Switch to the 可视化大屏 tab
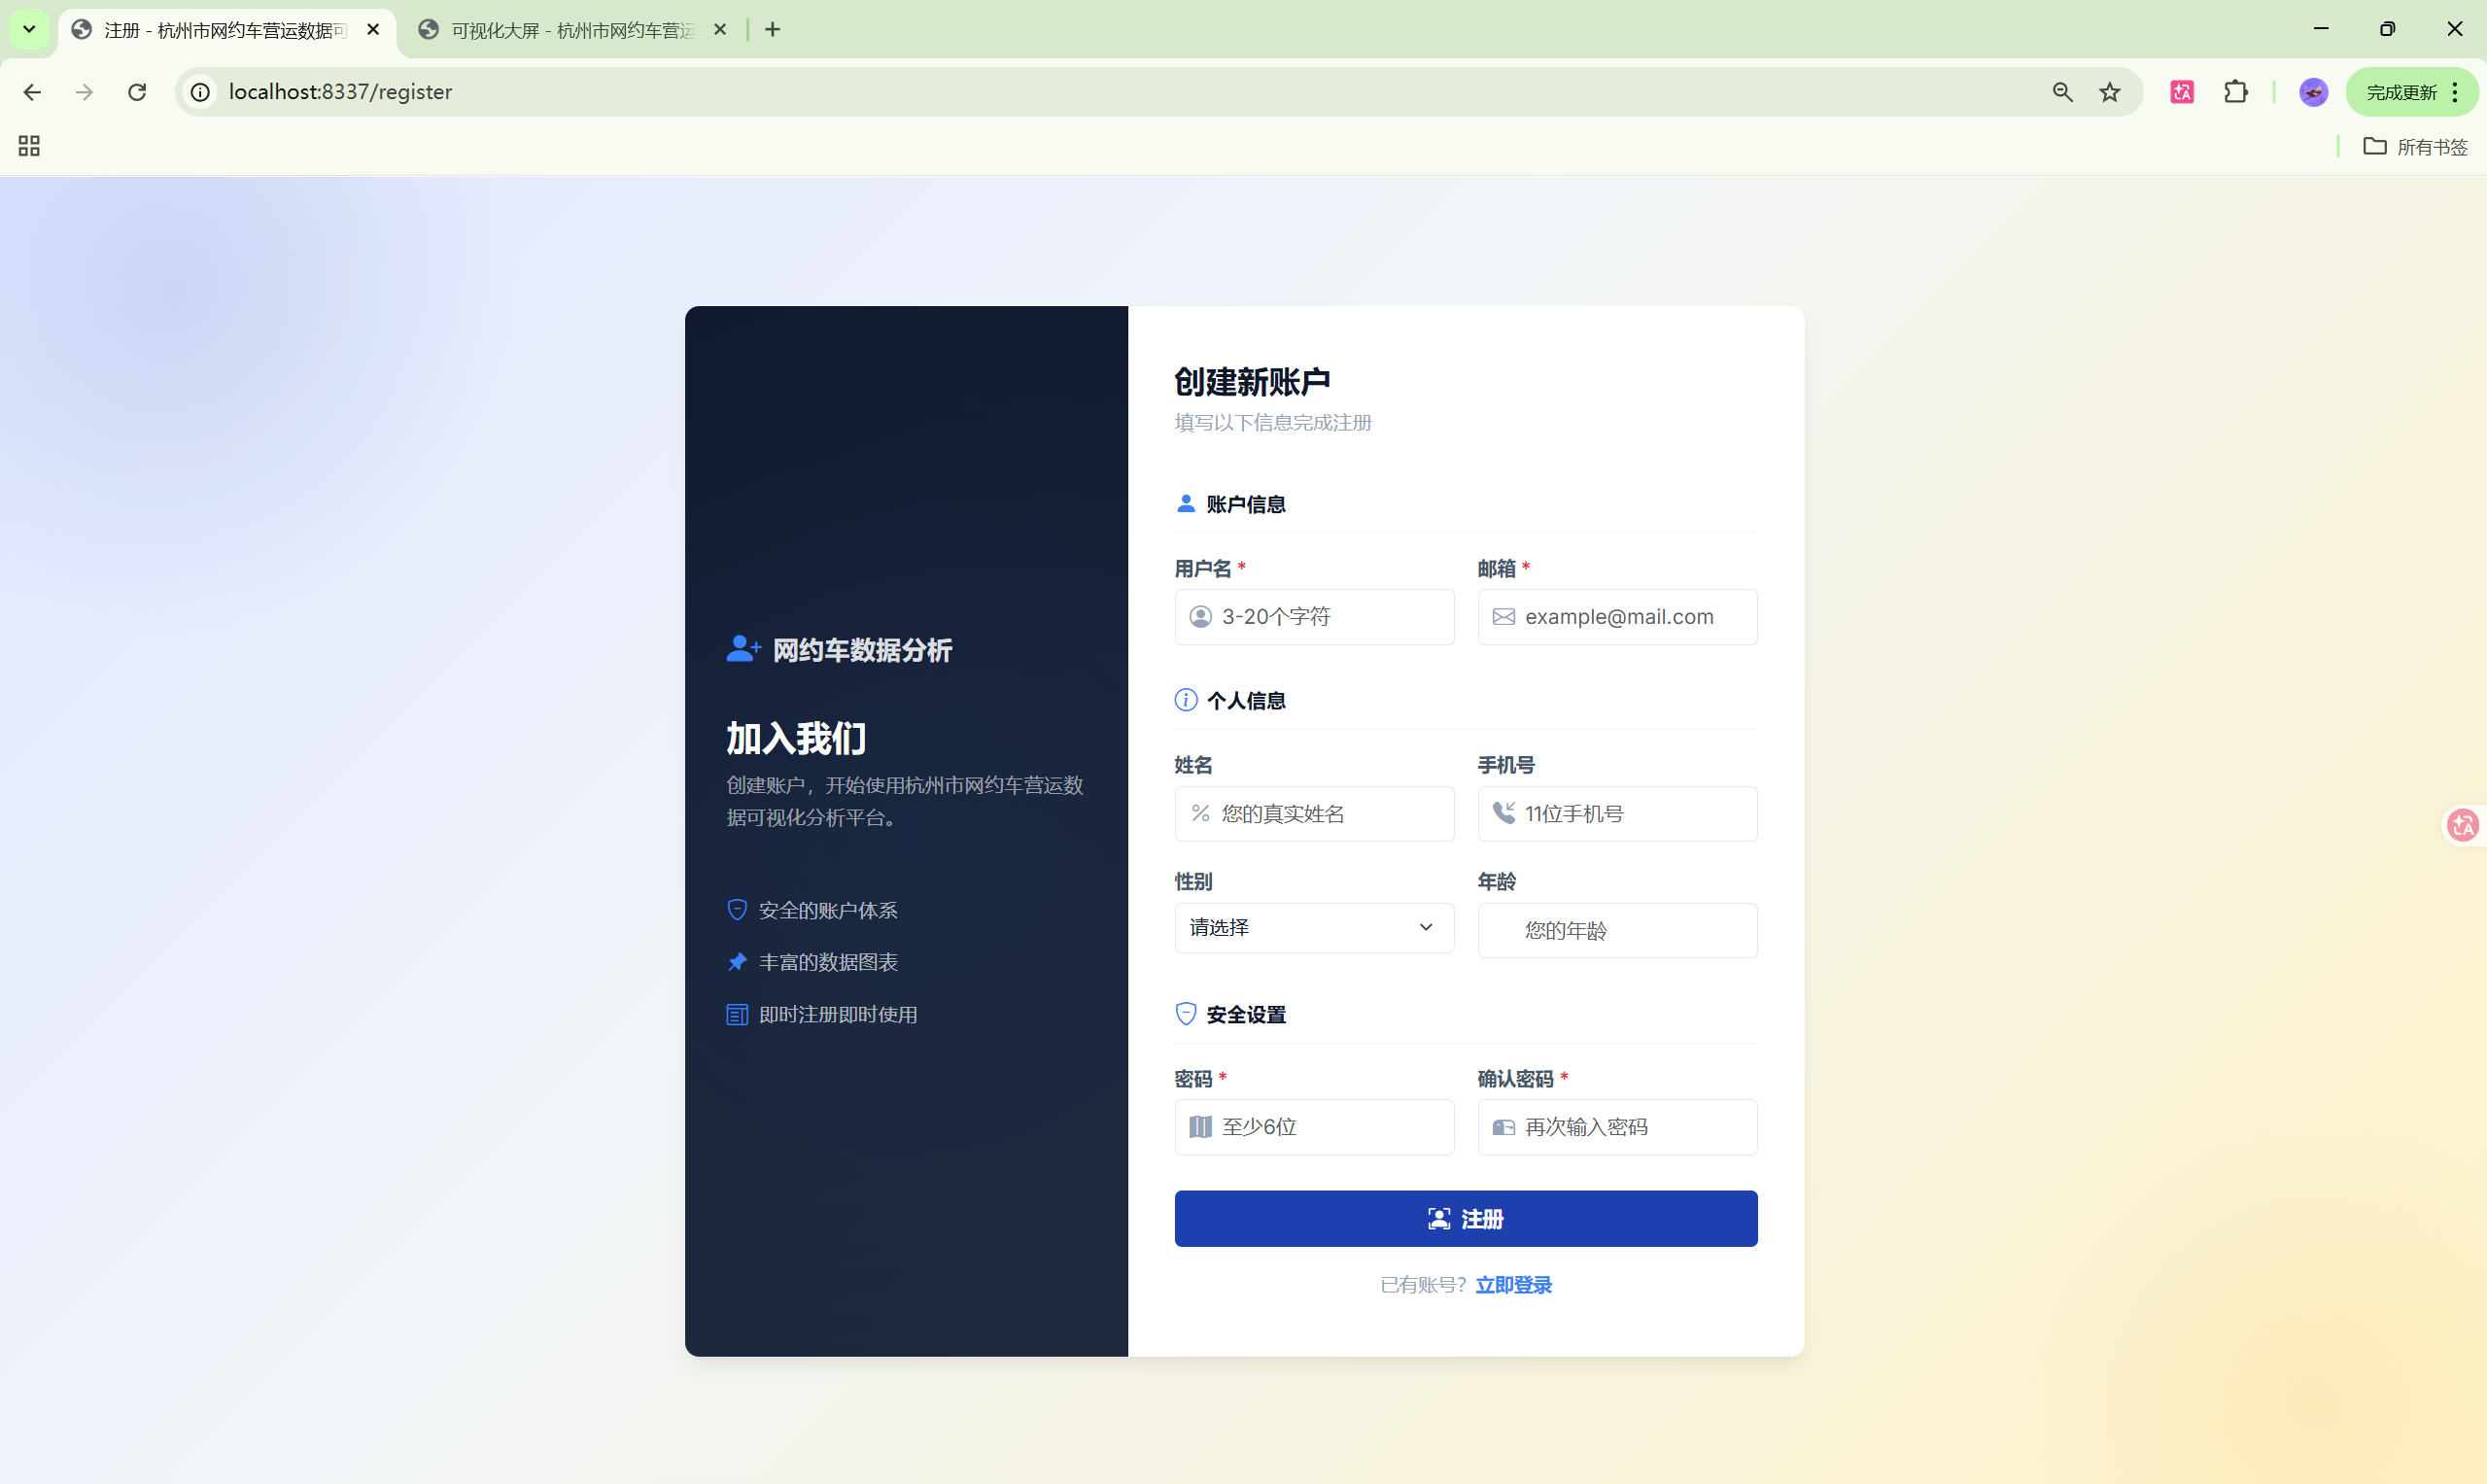 (x=560, y=29)
